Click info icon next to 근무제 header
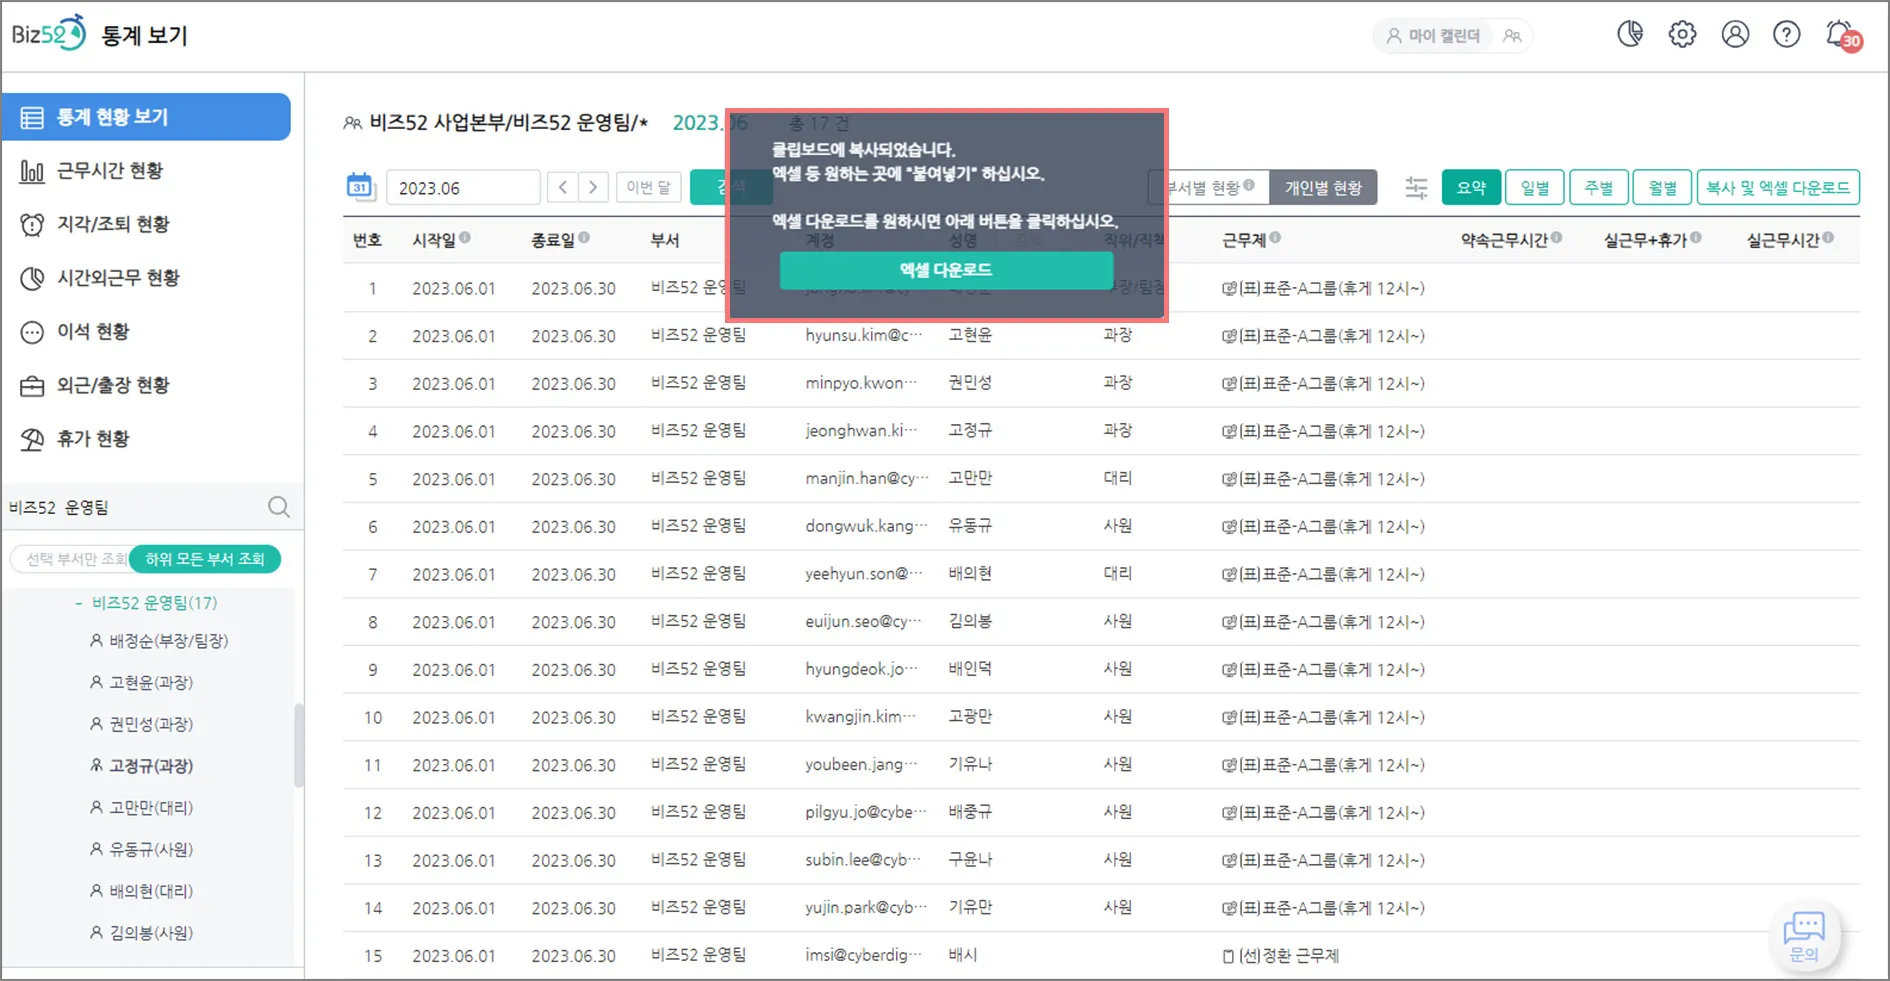 (1275, 238)
